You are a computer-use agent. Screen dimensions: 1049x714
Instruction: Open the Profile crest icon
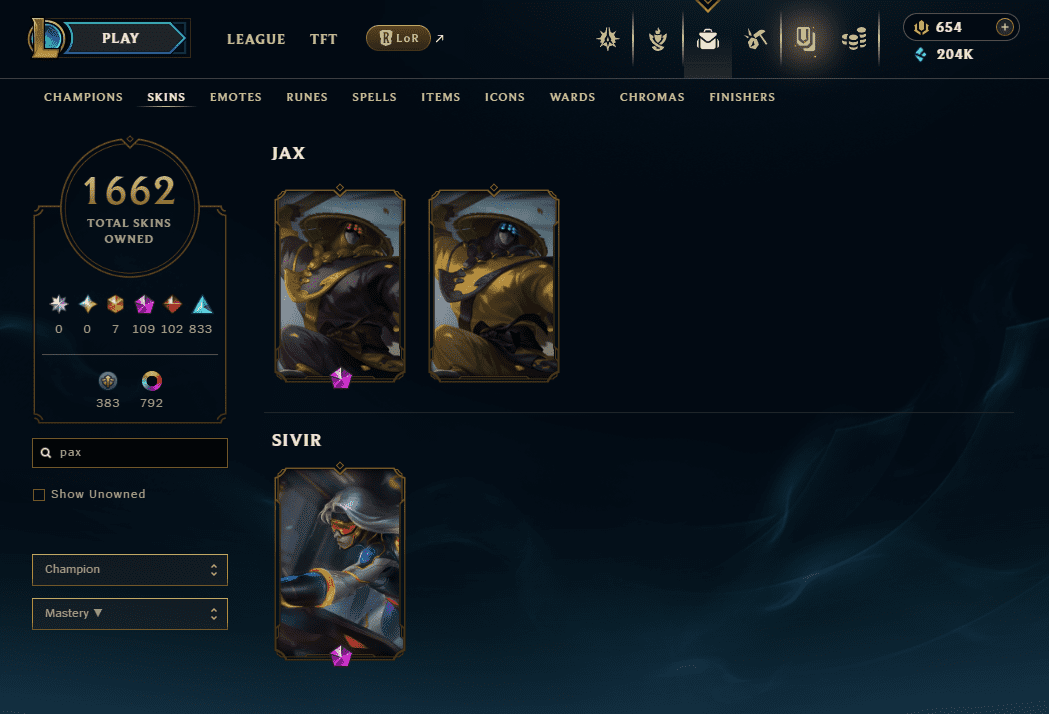coord(607,39)
